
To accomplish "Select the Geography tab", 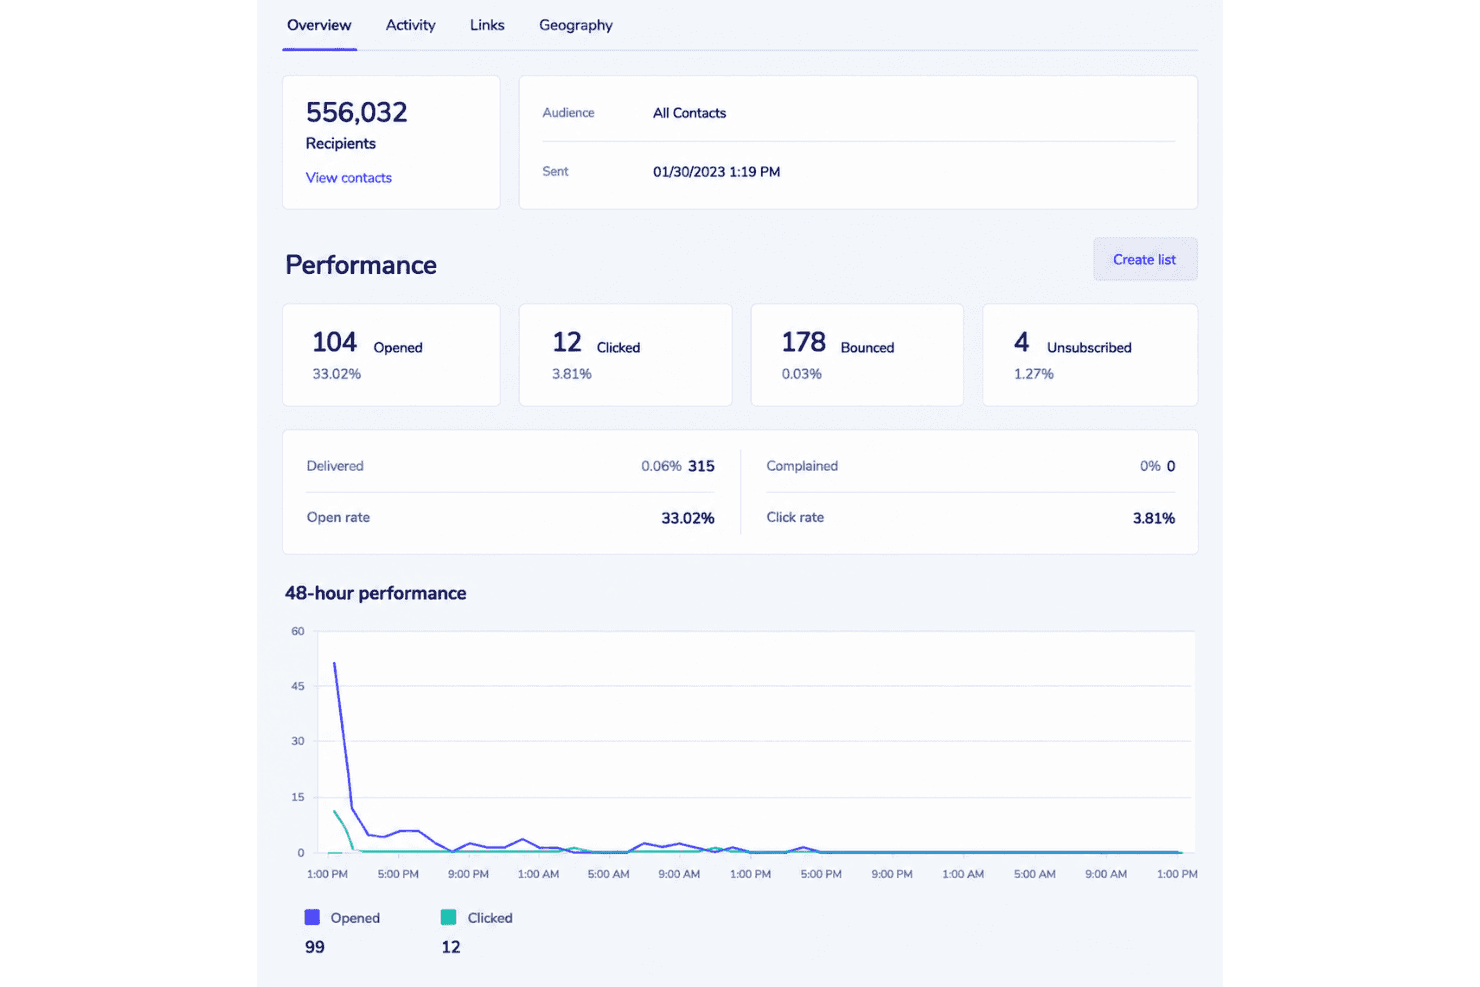I will pyautogui.click(x=576, y=25).
